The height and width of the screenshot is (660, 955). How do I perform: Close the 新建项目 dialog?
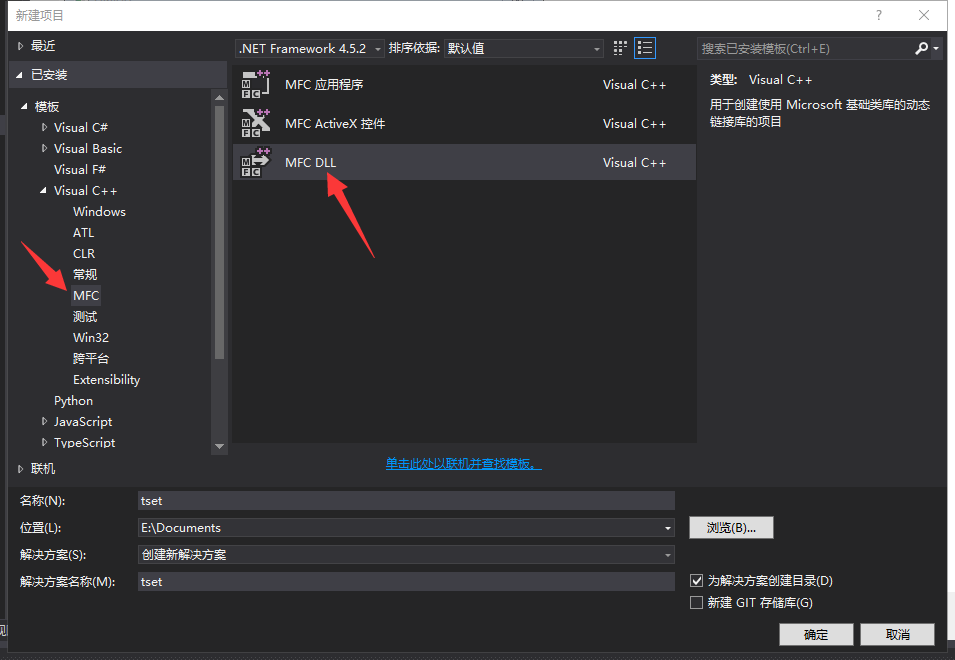(924, 15)
